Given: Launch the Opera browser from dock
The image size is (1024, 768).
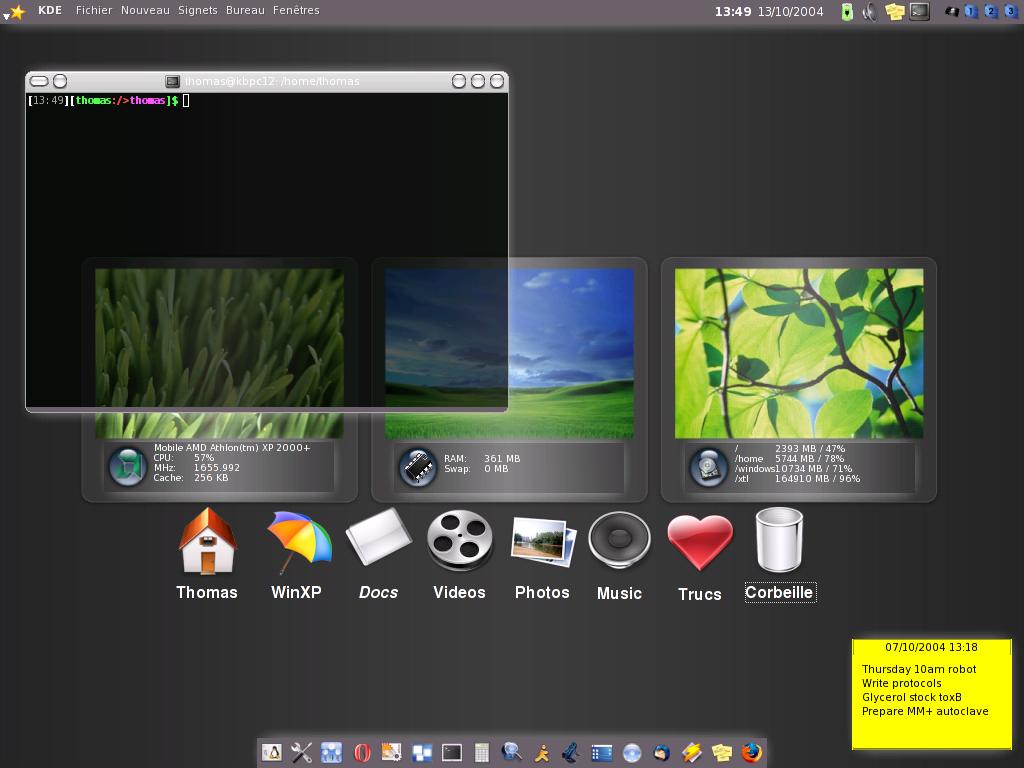Looking at the screenshot, I should (362, 753).
